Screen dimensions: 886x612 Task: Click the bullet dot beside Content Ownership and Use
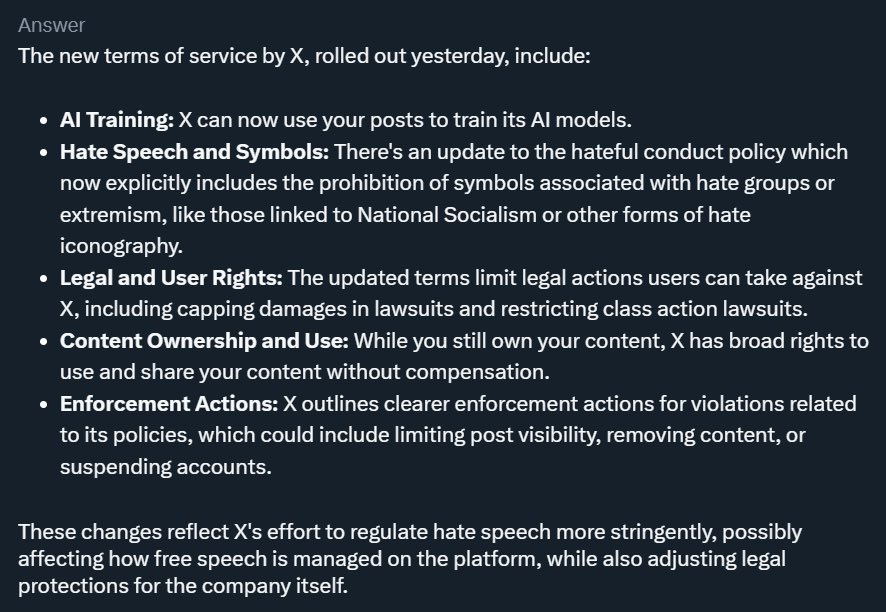coord(44,342)
